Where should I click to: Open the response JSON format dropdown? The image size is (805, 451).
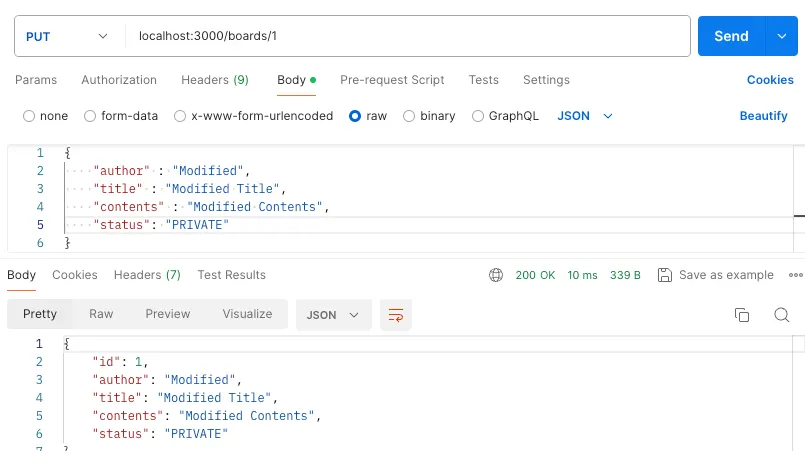pos(334,314)
